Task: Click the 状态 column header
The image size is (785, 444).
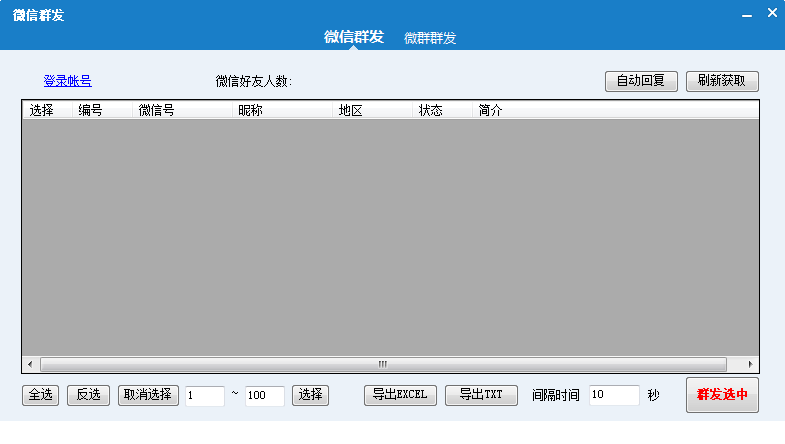Action: [443, 110]
